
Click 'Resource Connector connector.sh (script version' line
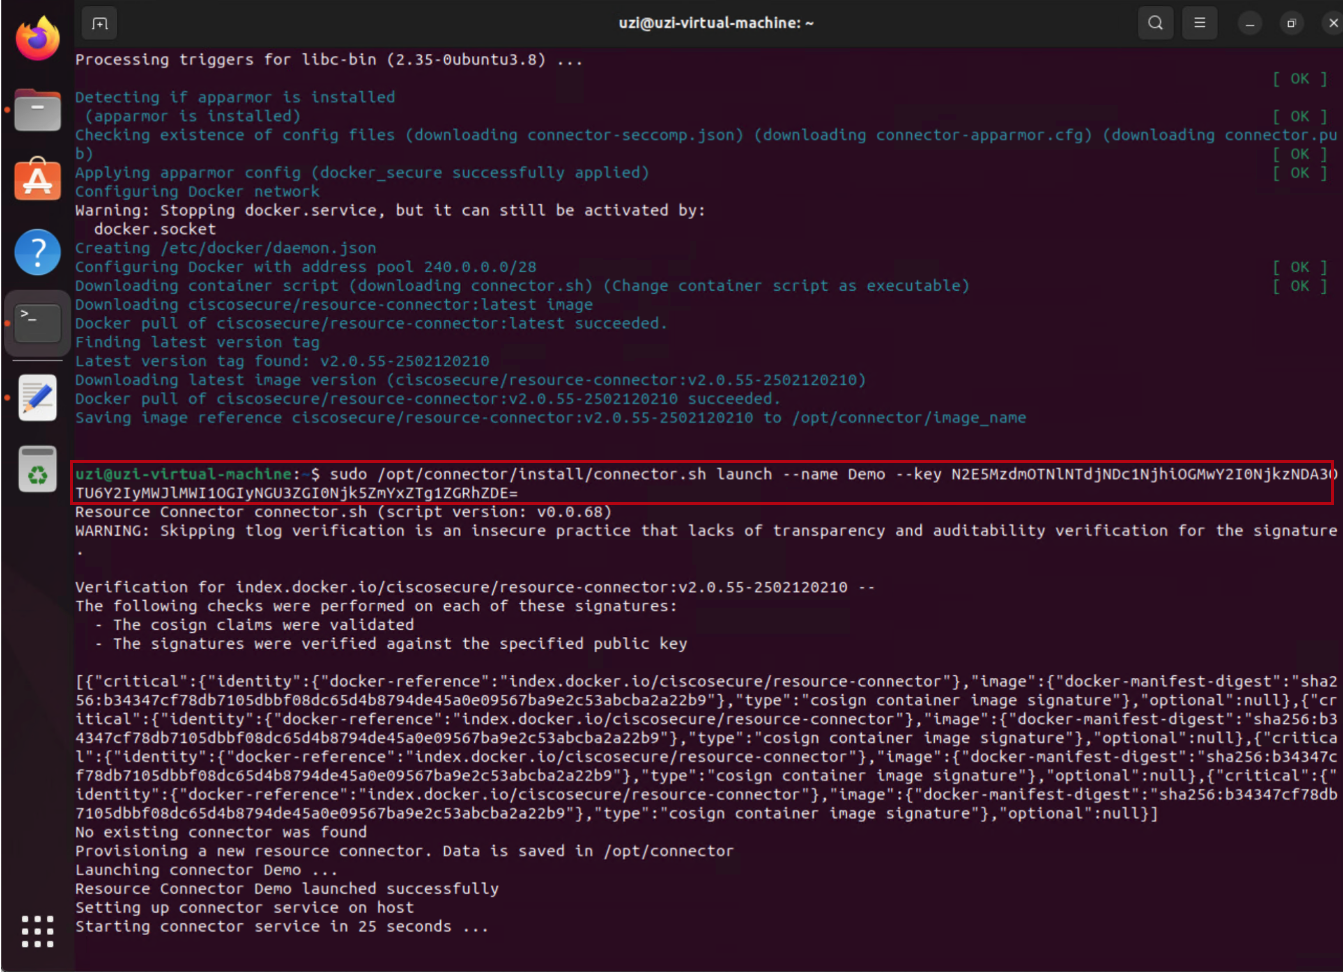343,512
